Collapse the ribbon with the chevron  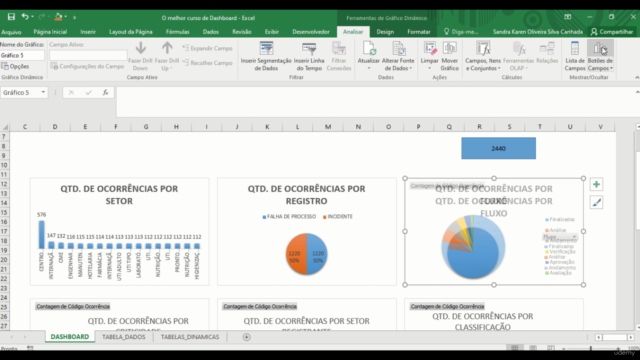tap(637, 78)
